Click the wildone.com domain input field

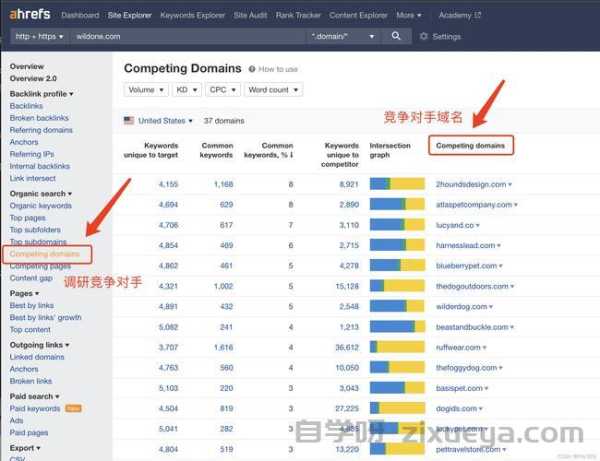pos(188,36)
